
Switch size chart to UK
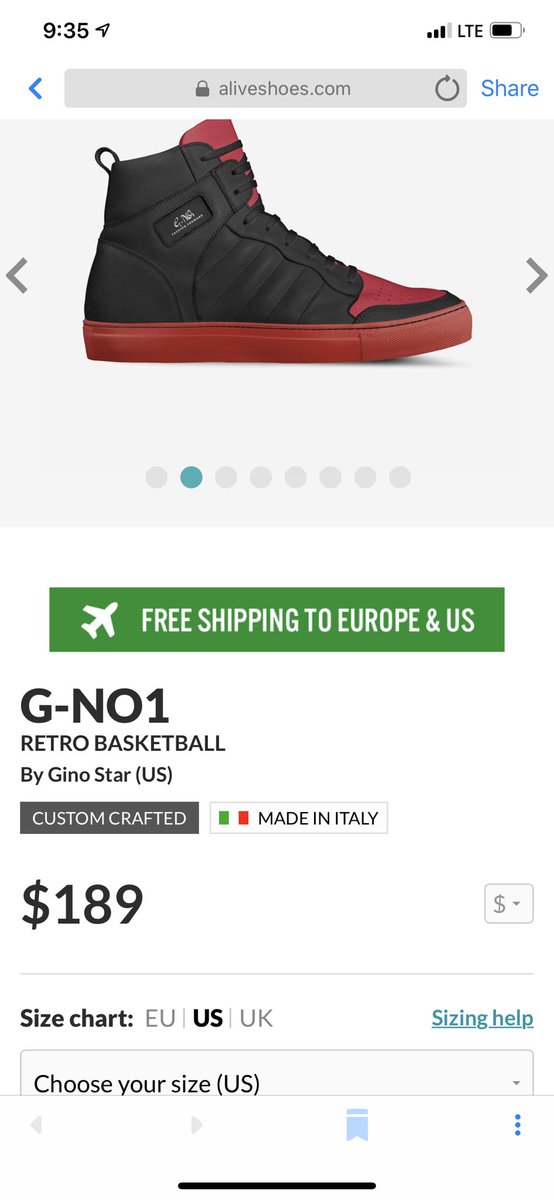256,1018
